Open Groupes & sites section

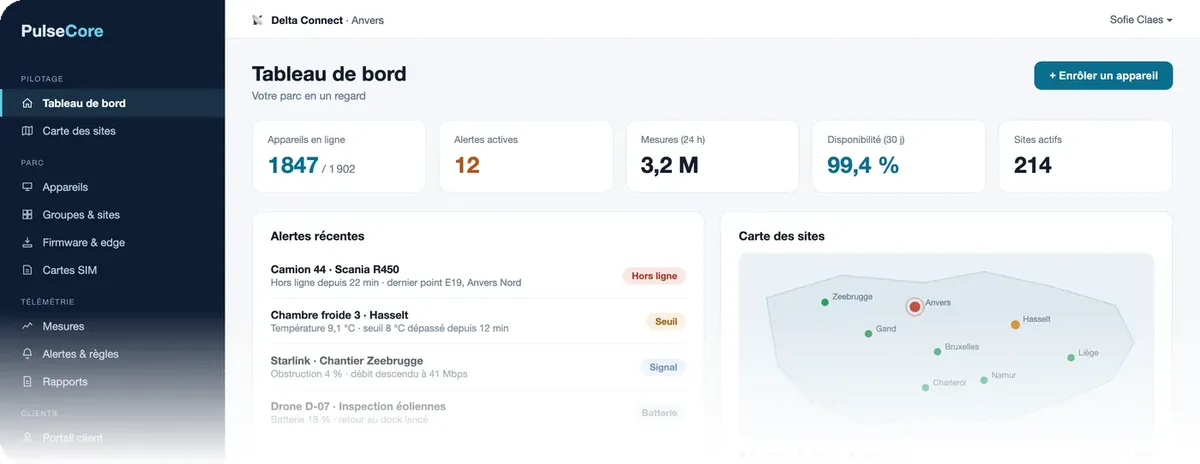point(112,215)
